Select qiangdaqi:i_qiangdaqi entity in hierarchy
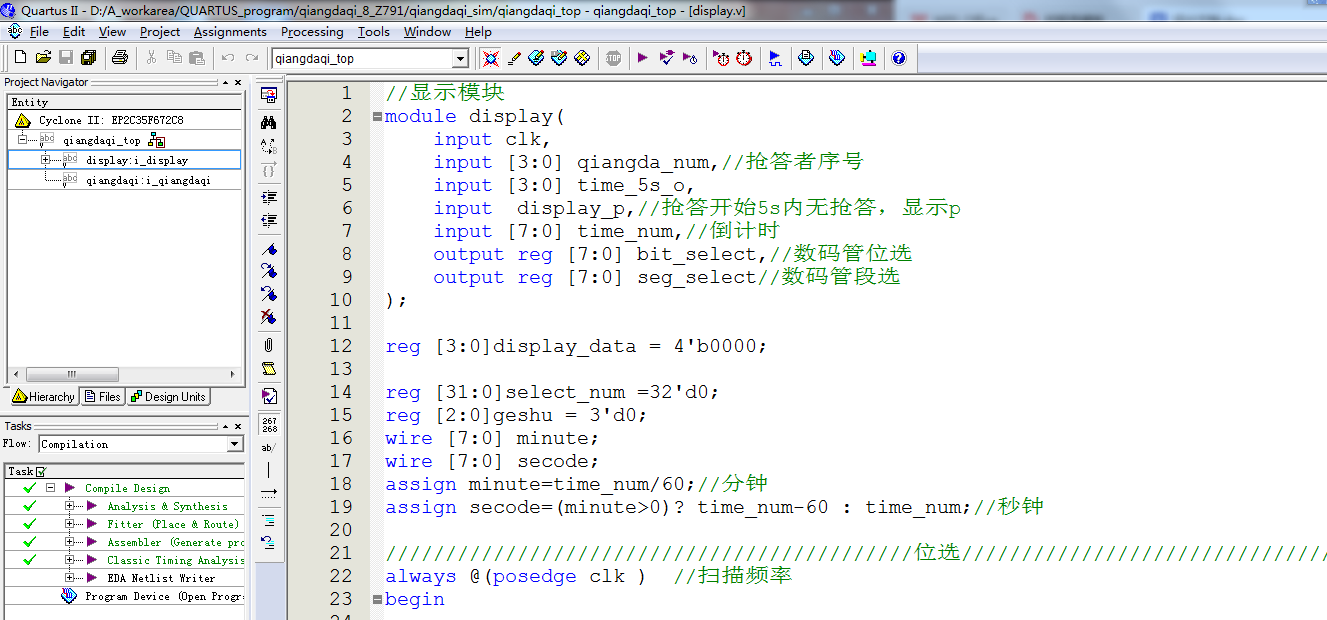The width and height of the screenshot is (1327, 620). [147, 181]
